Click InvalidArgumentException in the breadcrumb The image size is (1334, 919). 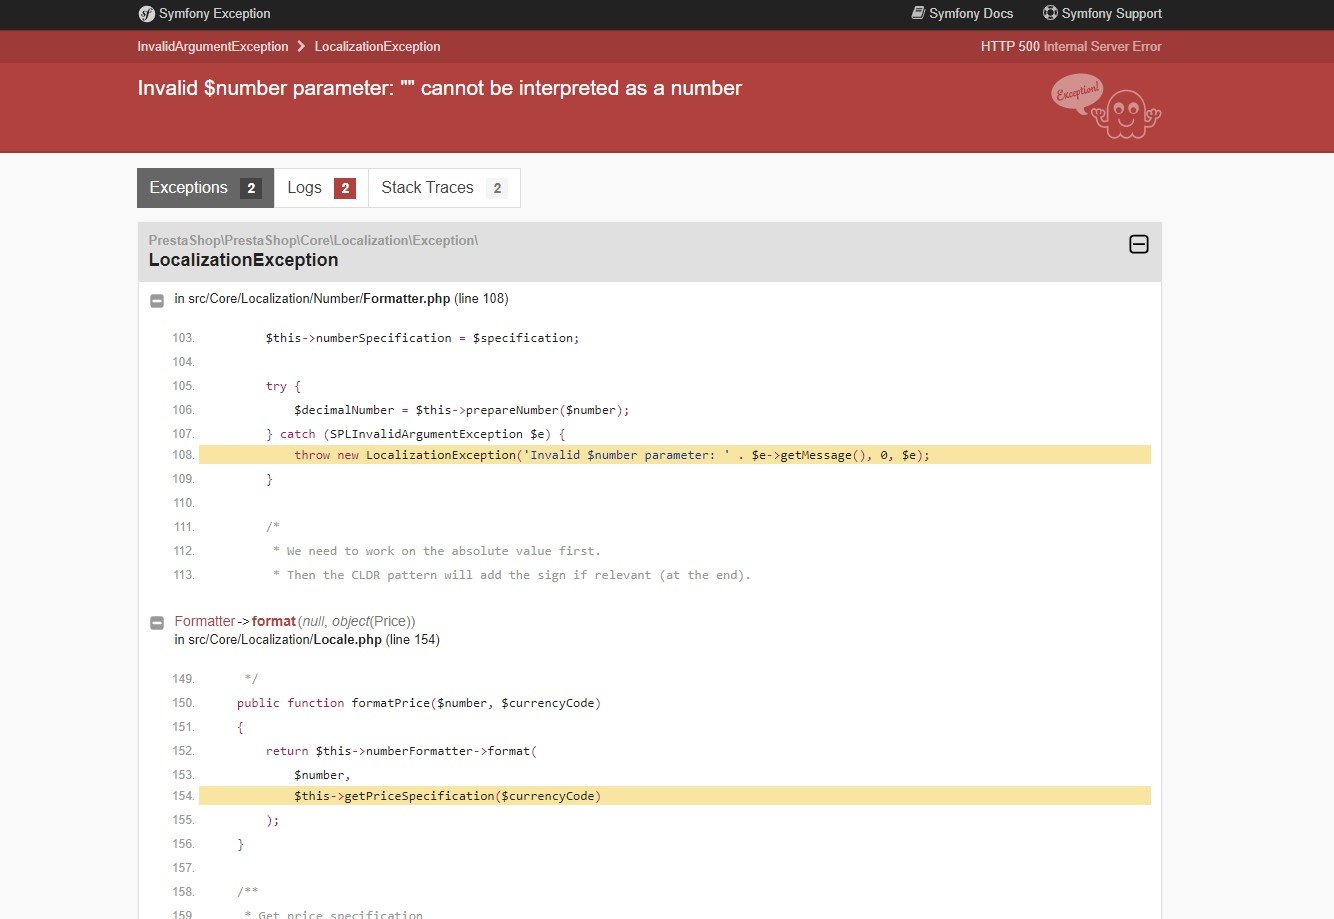click(x=213, y=47)
